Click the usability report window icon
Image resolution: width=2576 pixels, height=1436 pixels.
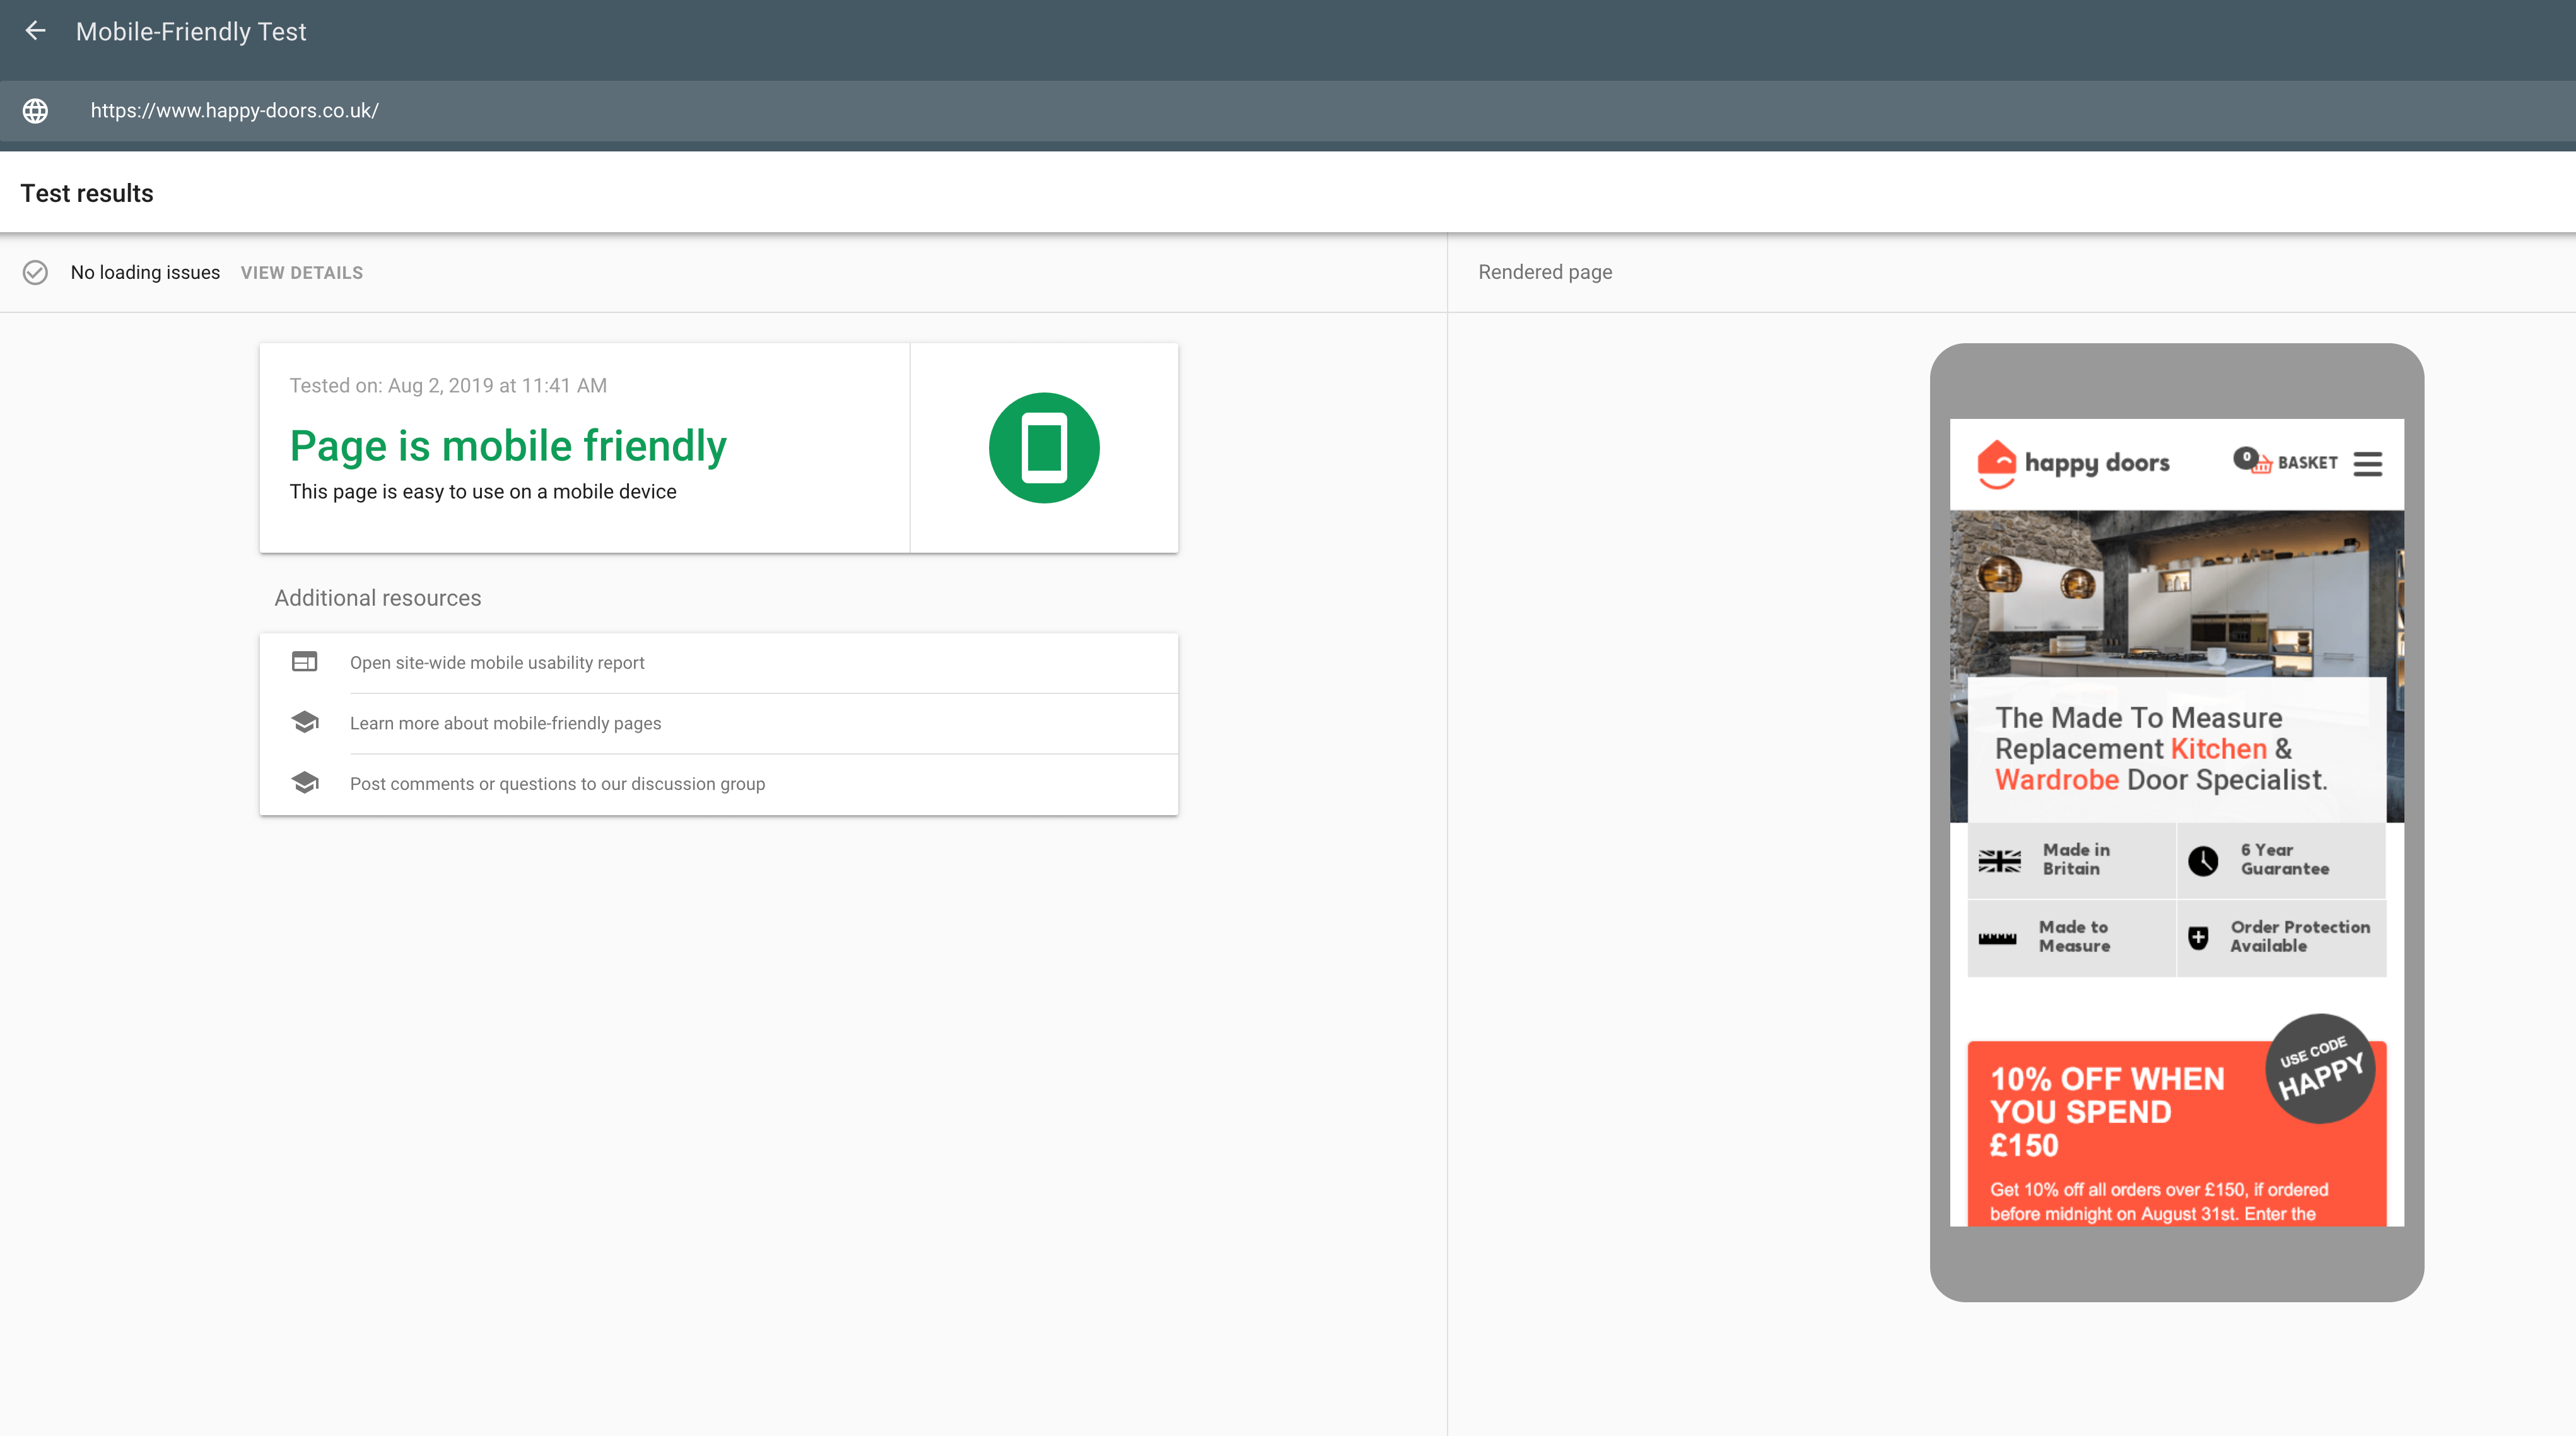pos(305,662)
